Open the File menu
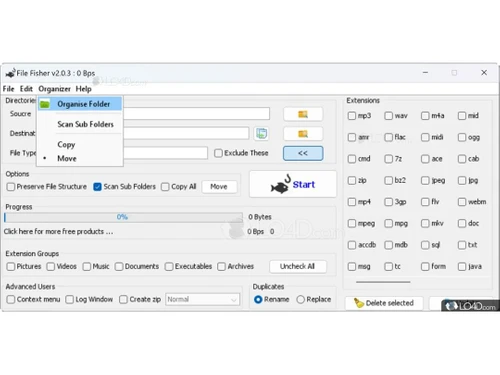The height and width of the screenshot is (375, 500). pyautogui.click(x=8, y=89)
